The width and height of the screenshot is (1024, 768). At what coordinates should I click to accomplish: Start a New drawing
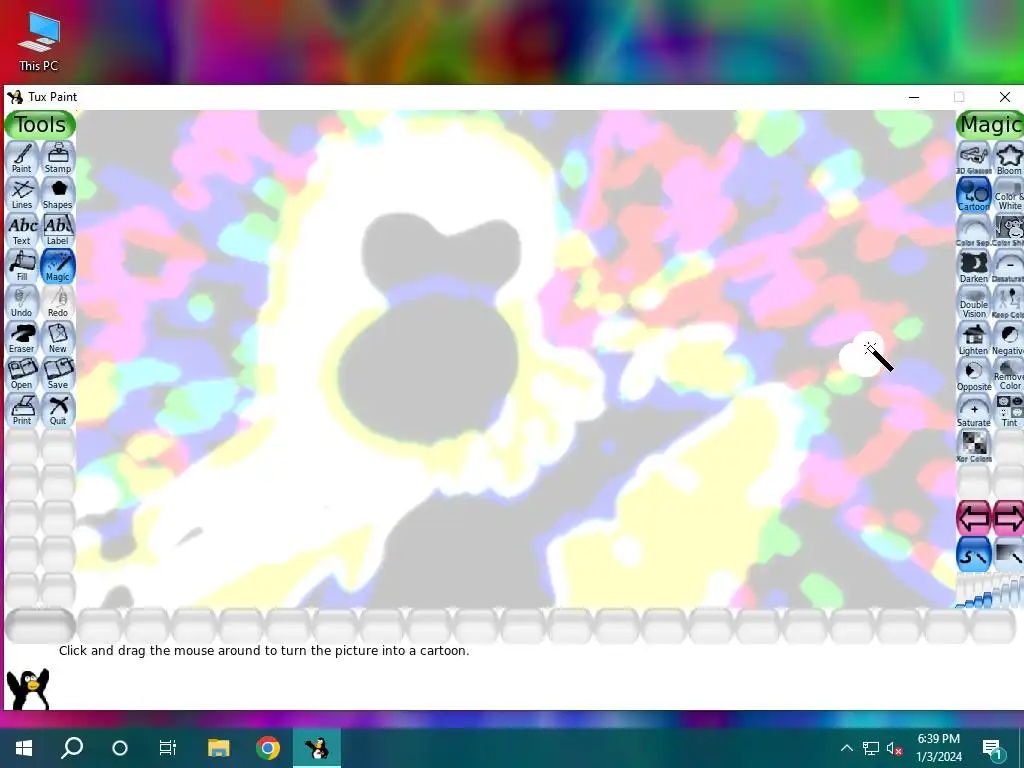tap(58, 338)
